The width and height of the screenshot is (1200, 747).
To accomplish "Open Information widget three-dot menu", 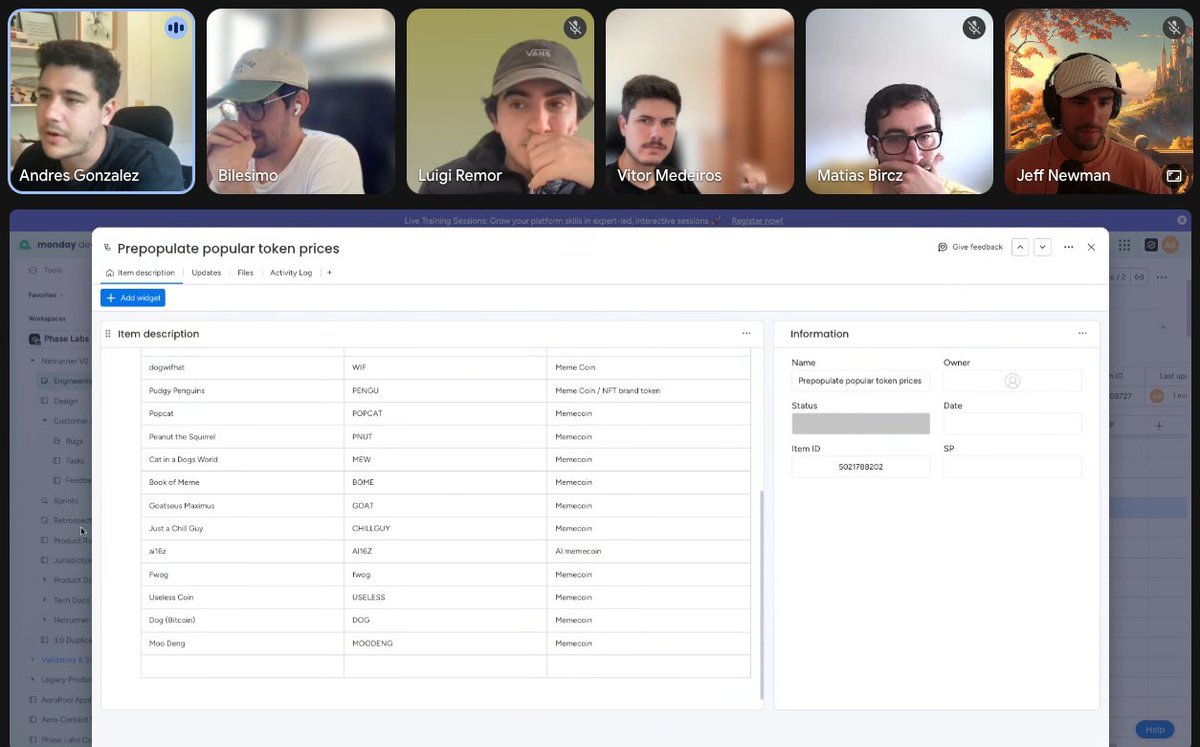I will (1082, 333).
